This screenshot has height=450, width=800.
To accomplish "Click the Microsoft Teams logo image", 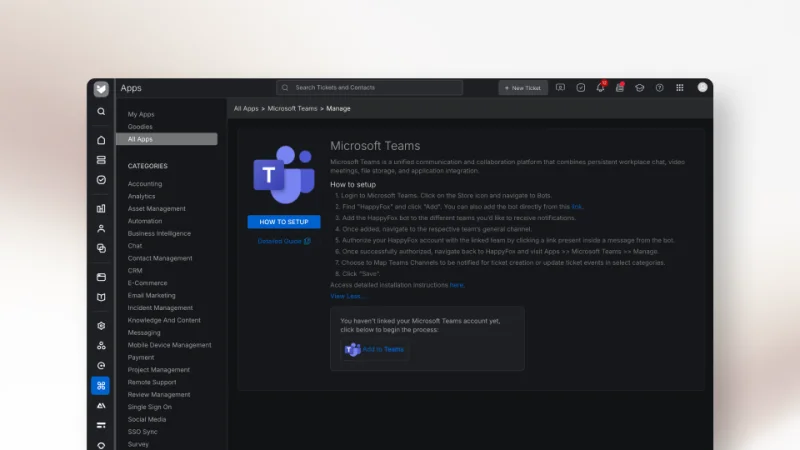I will [284, 174].
